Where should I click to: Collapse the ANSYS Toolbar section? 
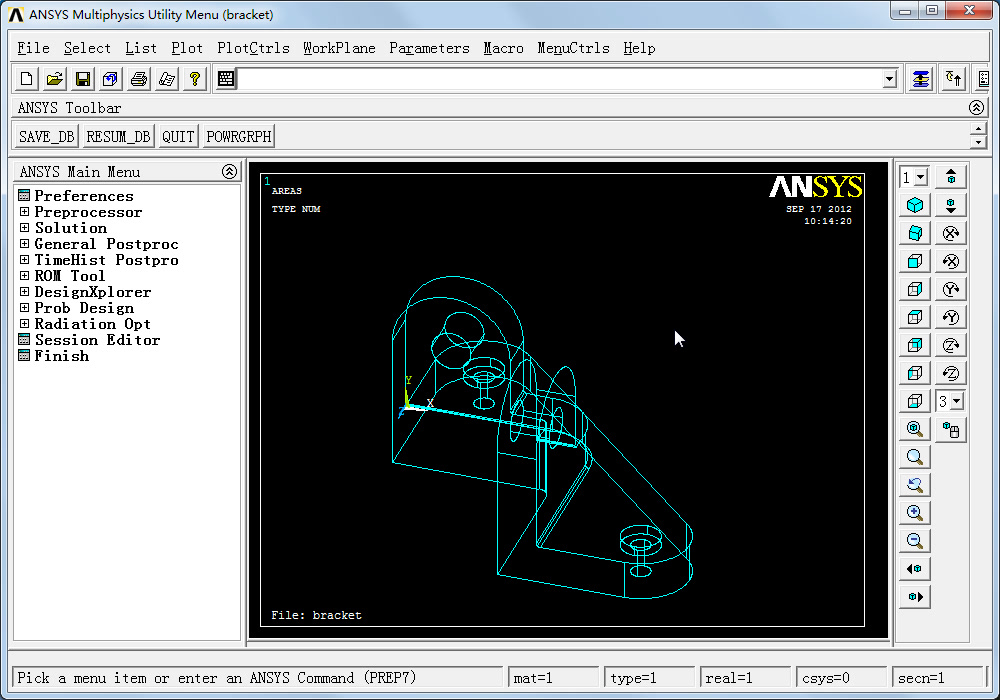click(x=977, y=108)
